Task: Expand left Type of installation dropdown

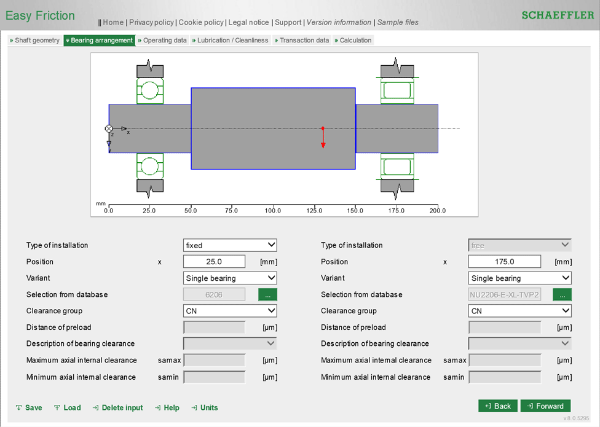Action: click(x=230, y=244)
